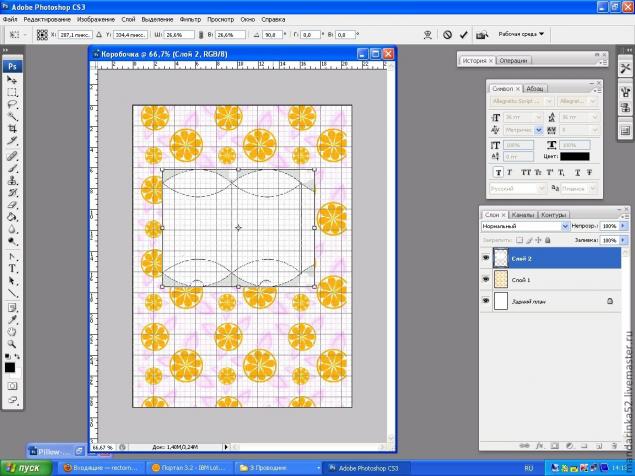The image size is (635, 476).
Task: Hide layer Слой 2 via eye icon
Action: [486, 258]
